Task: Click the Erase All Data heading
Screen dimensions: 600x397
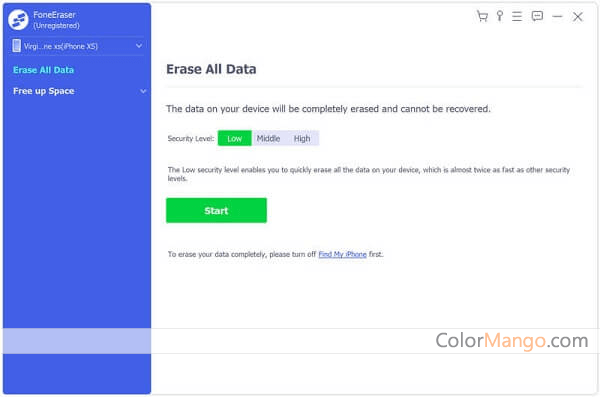Action: pyautogui.click(x=211, y=69)
